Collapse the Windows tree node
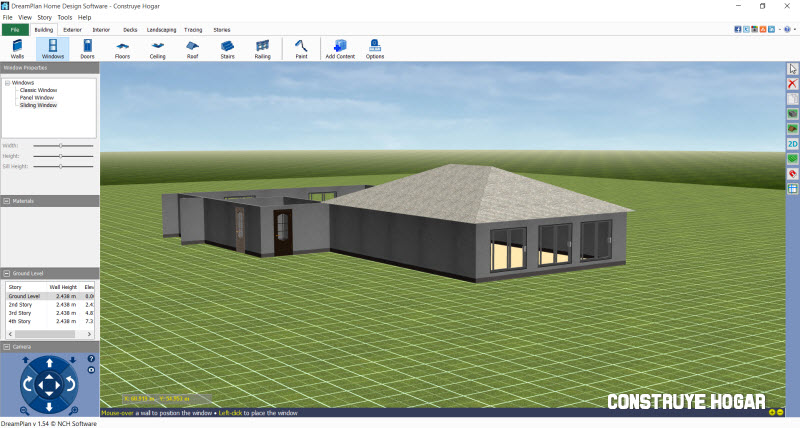 coord(8,83)
